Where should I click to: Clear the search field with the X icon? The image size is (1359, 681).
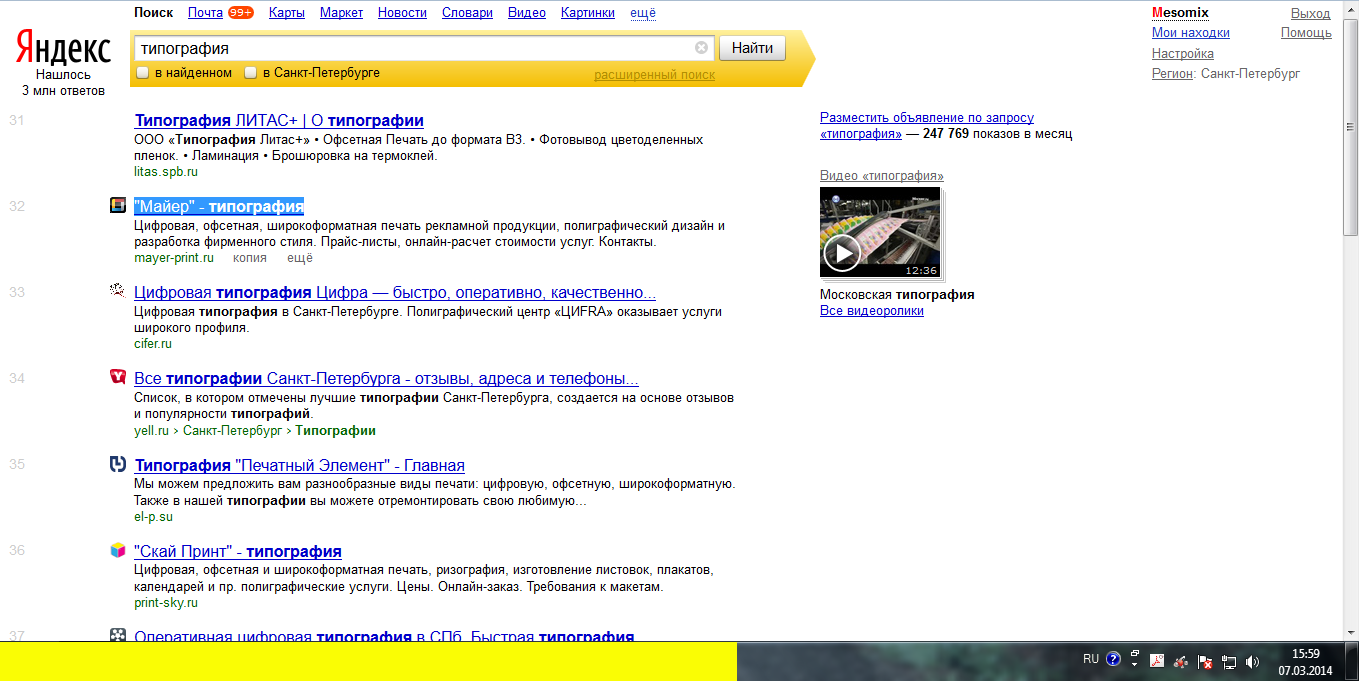701,48
